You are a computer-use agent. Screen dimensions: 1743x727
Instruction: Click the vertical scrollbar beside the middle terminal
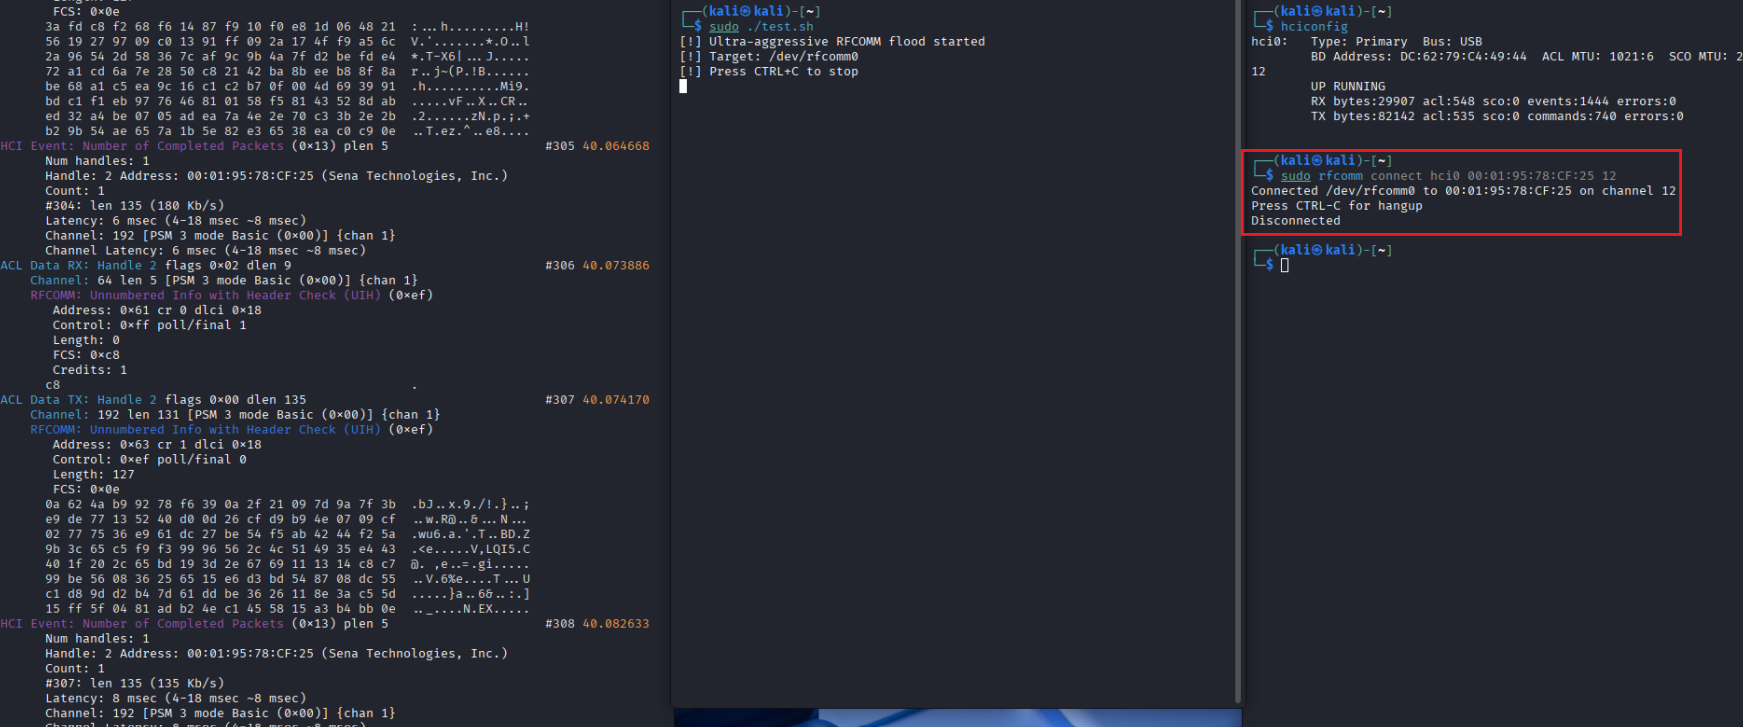click(1238, 350)
